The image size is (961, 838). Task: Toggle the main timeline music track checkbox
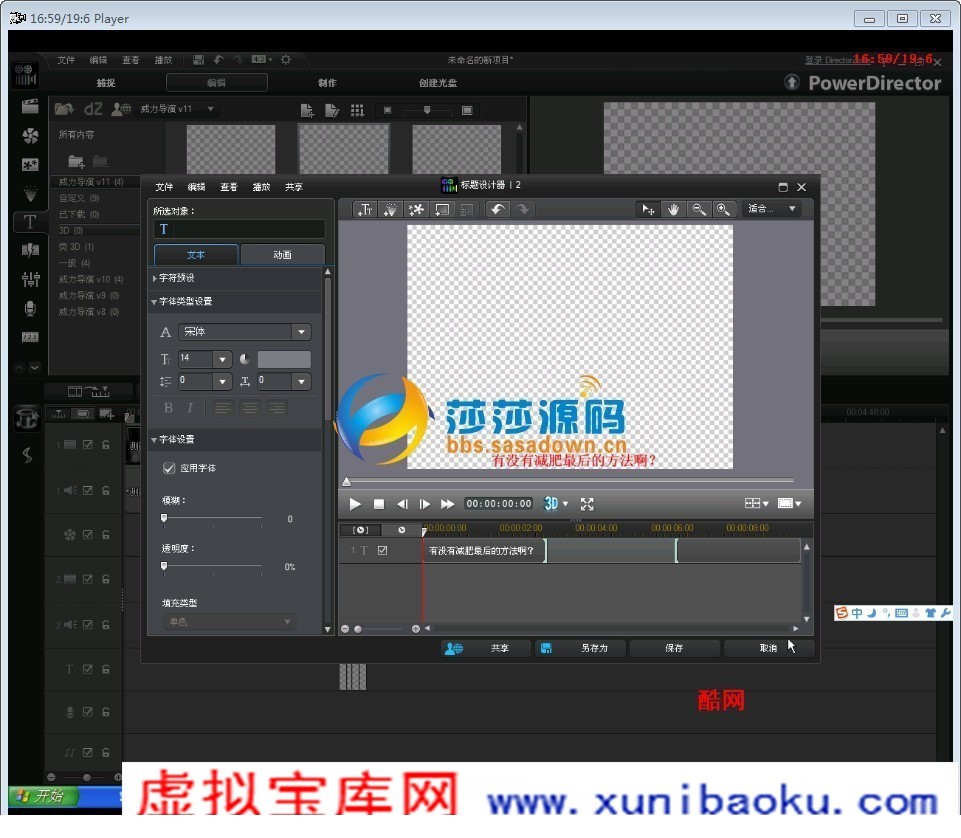88,752
